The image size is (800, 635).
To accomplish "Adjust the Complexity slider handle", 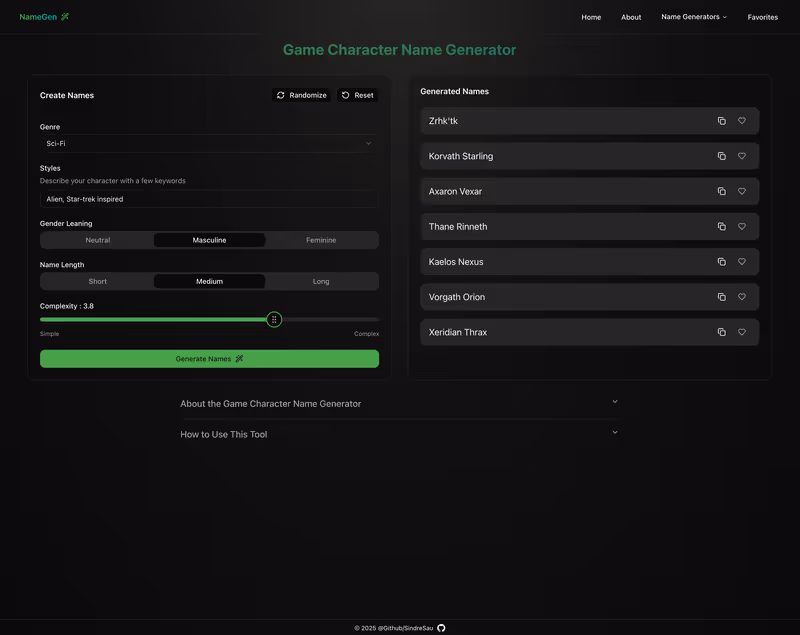I will click(275, 319).
